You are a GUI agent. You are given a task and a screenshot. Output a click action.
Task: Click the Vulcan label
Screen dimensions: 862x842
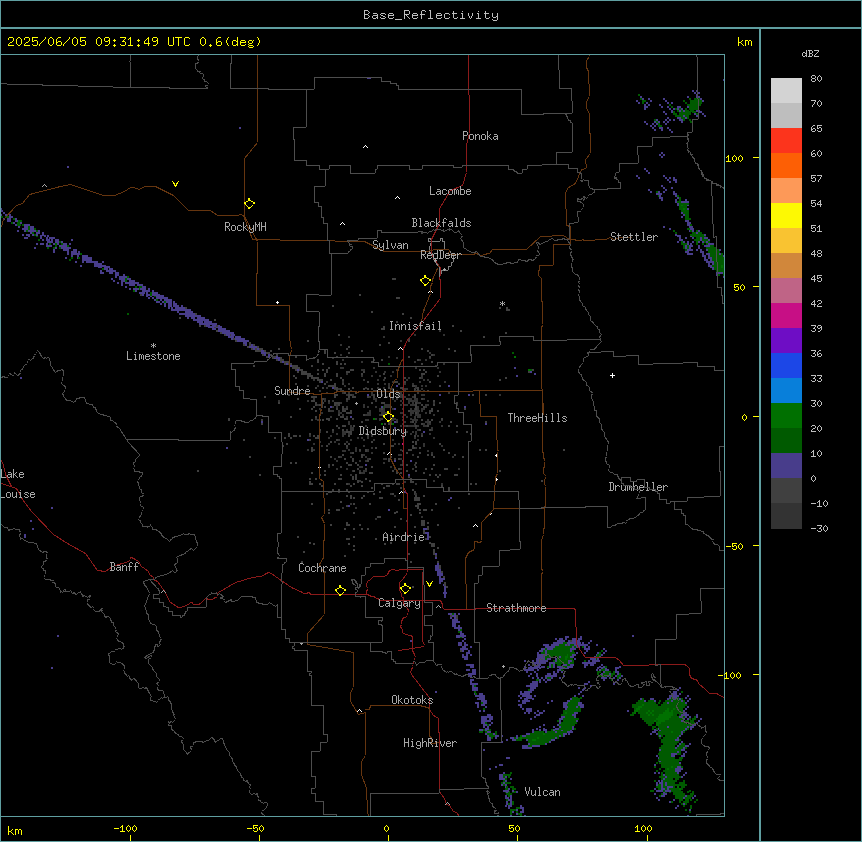tap(542, 792)
